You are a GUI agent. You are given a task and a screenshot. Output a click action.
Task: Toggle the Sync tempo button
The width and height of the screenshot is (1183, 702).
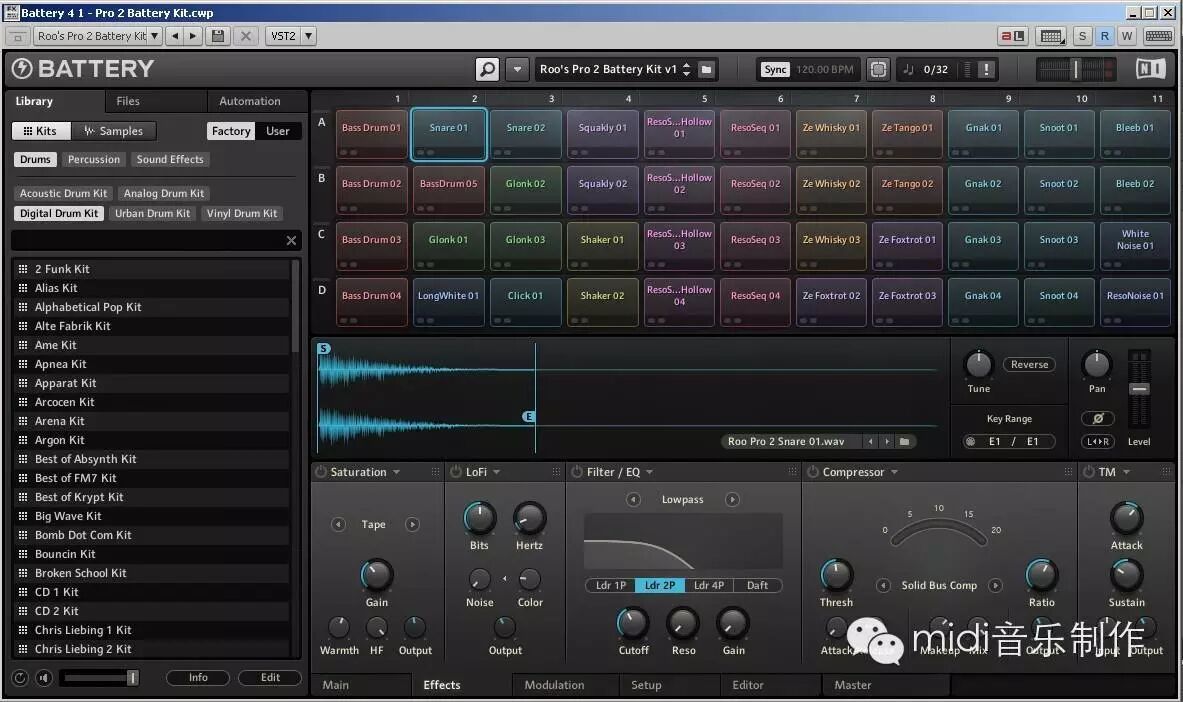pyautogui.click(x=775, y=69)
